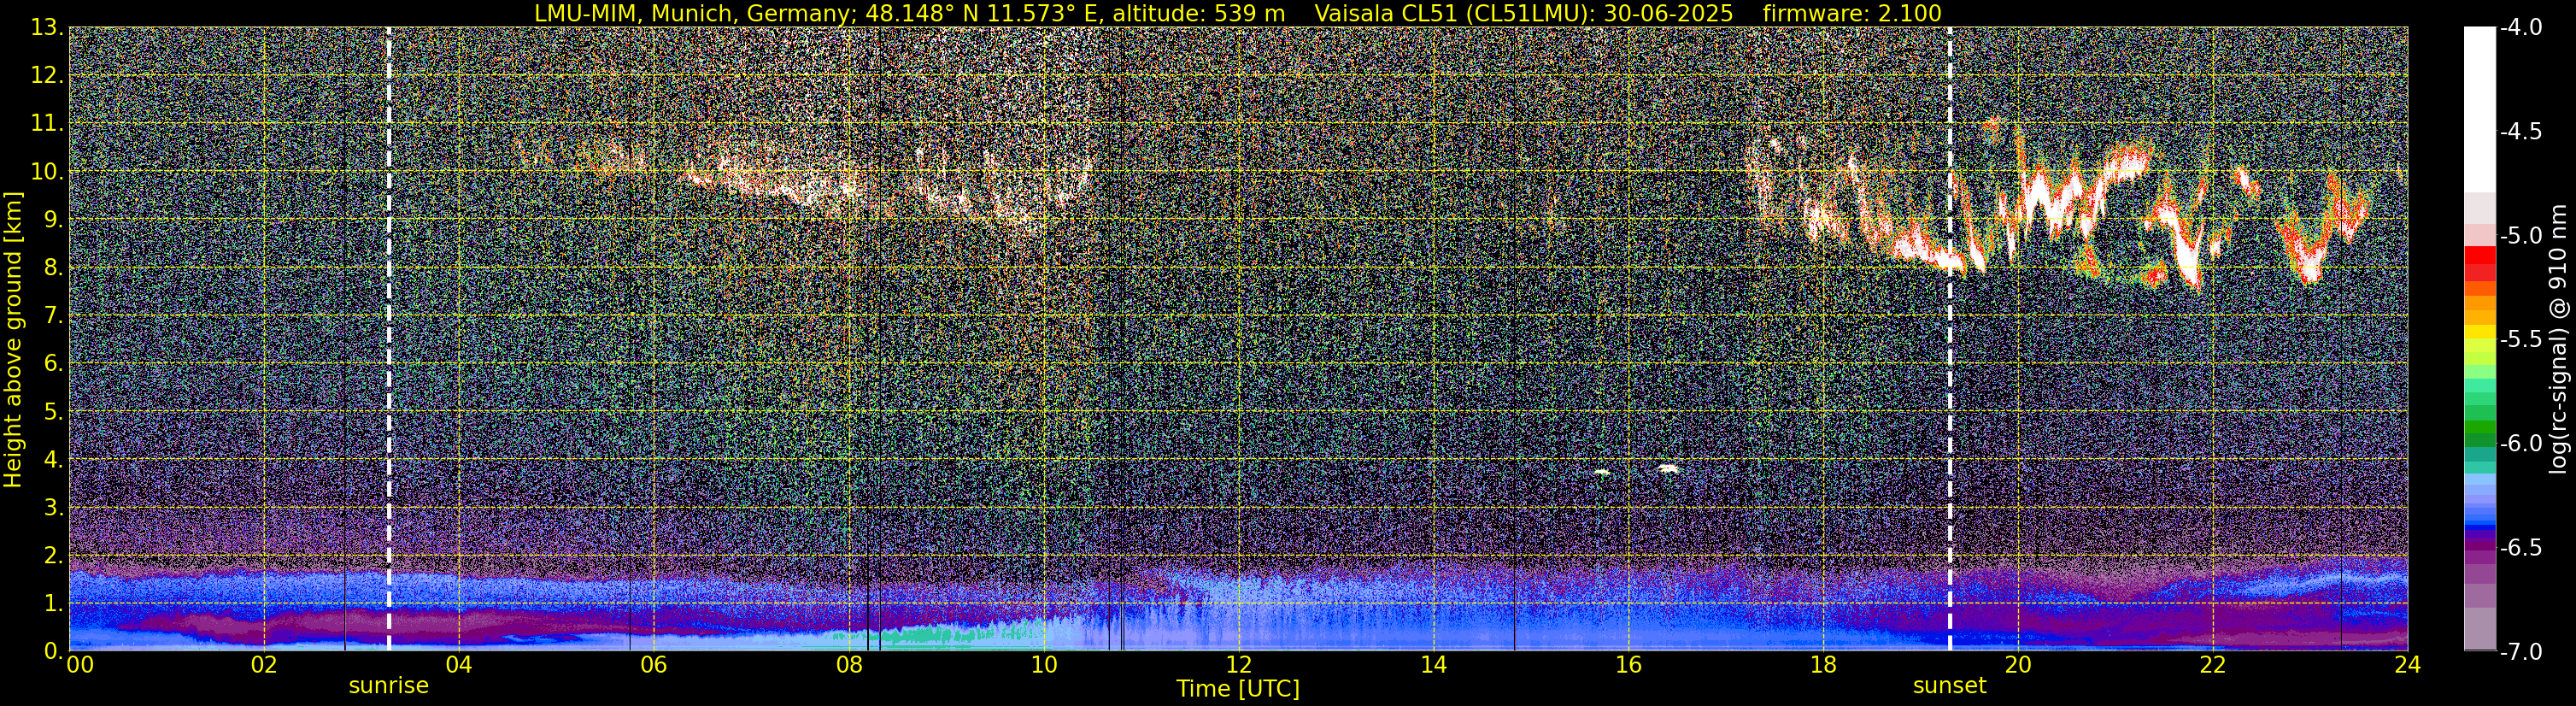Click the '00' tick on the time axis

[80, 665]
